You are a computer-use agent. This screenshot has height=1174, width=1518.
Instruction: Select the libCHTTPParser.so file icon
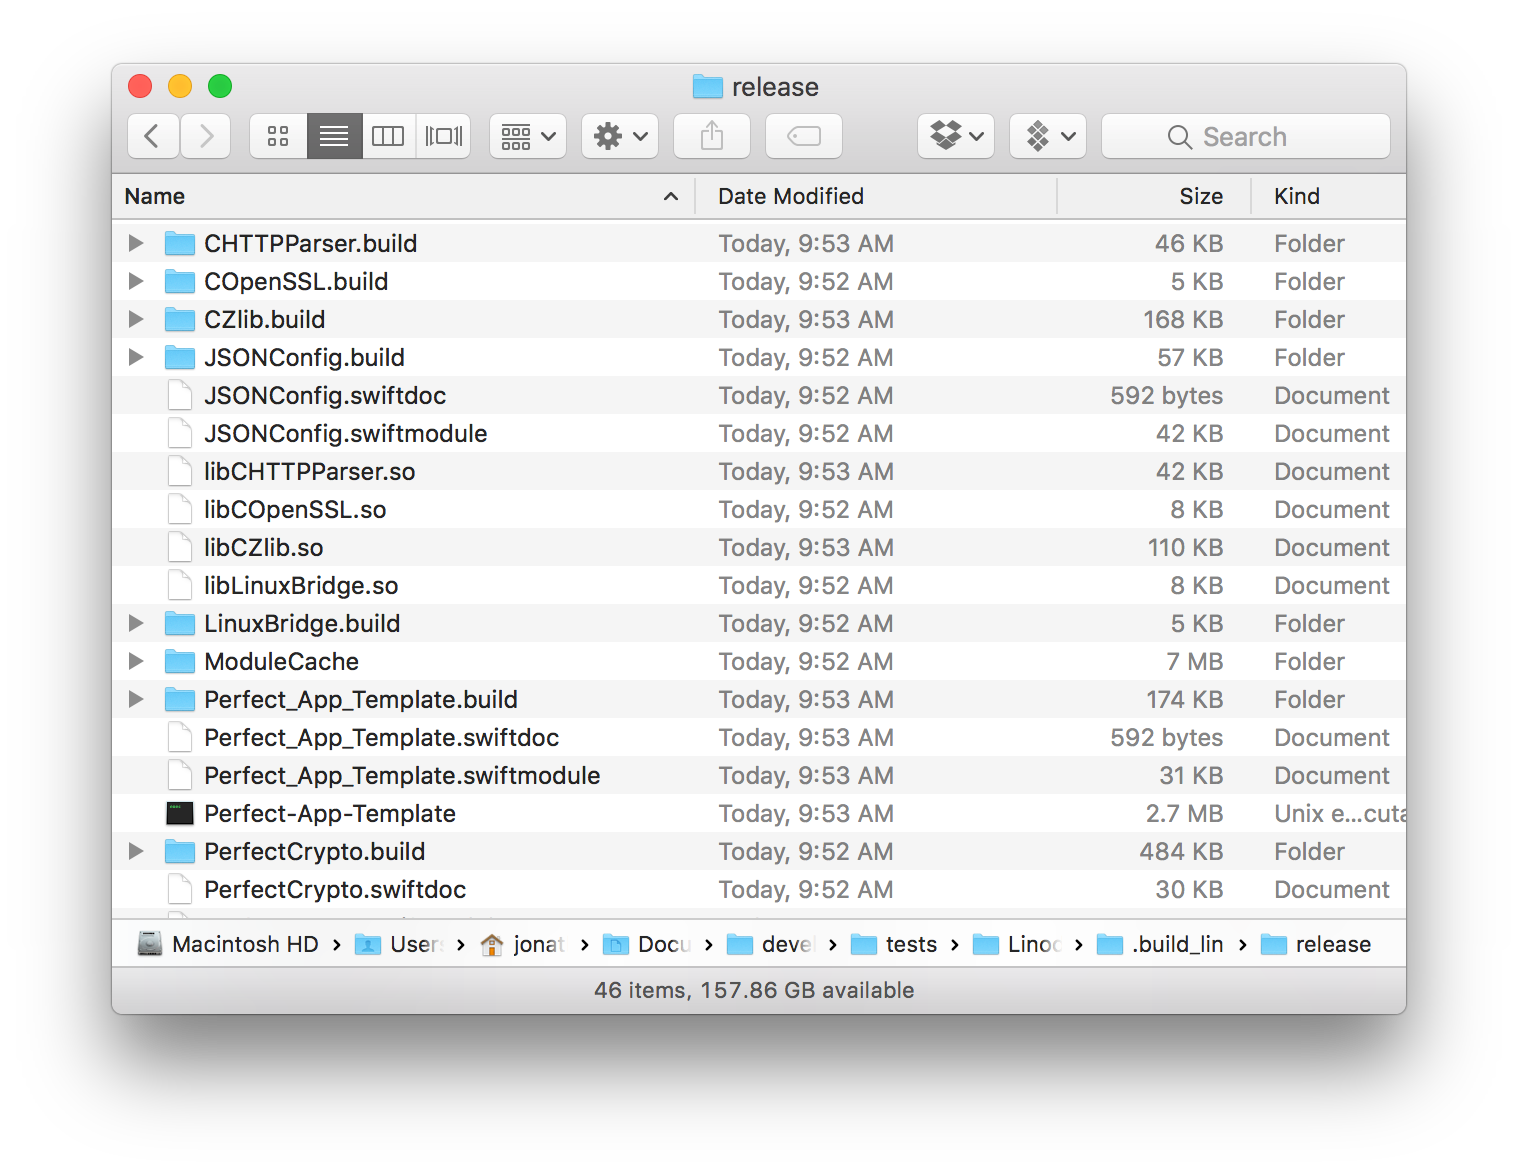point(180,471)
